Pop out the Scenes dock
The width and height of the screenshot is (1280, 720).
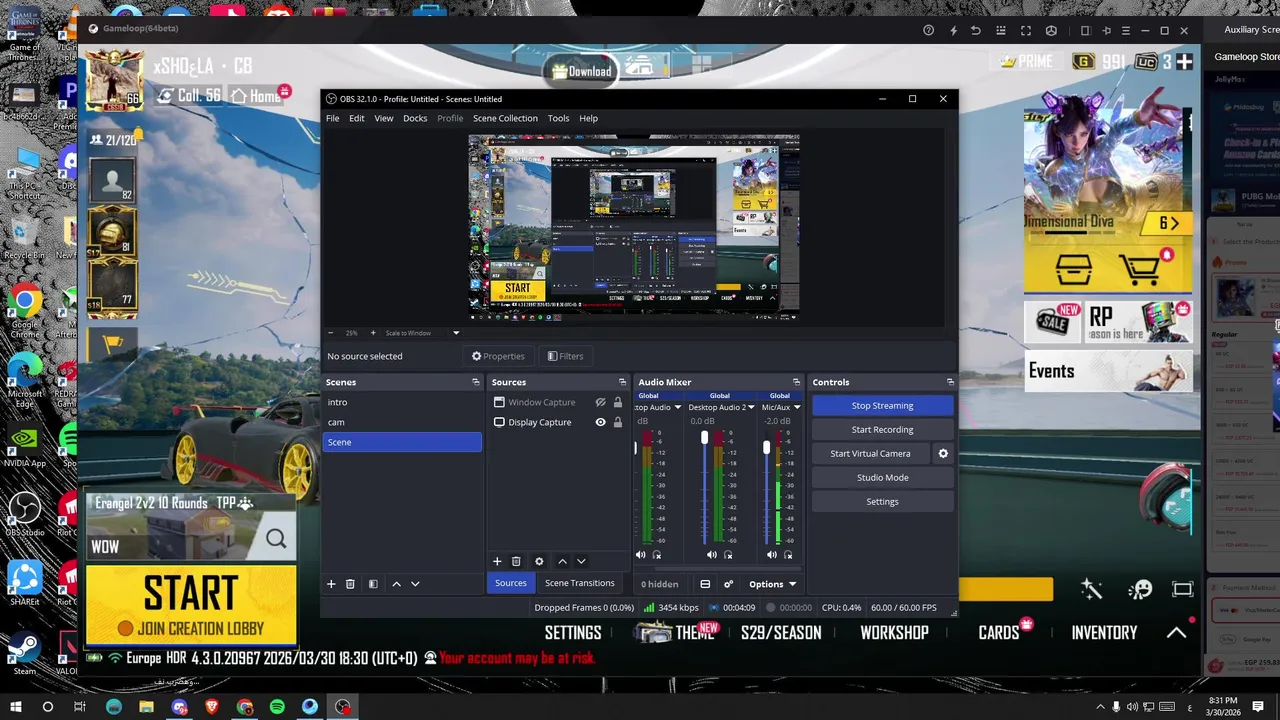[x=476, y=382]
